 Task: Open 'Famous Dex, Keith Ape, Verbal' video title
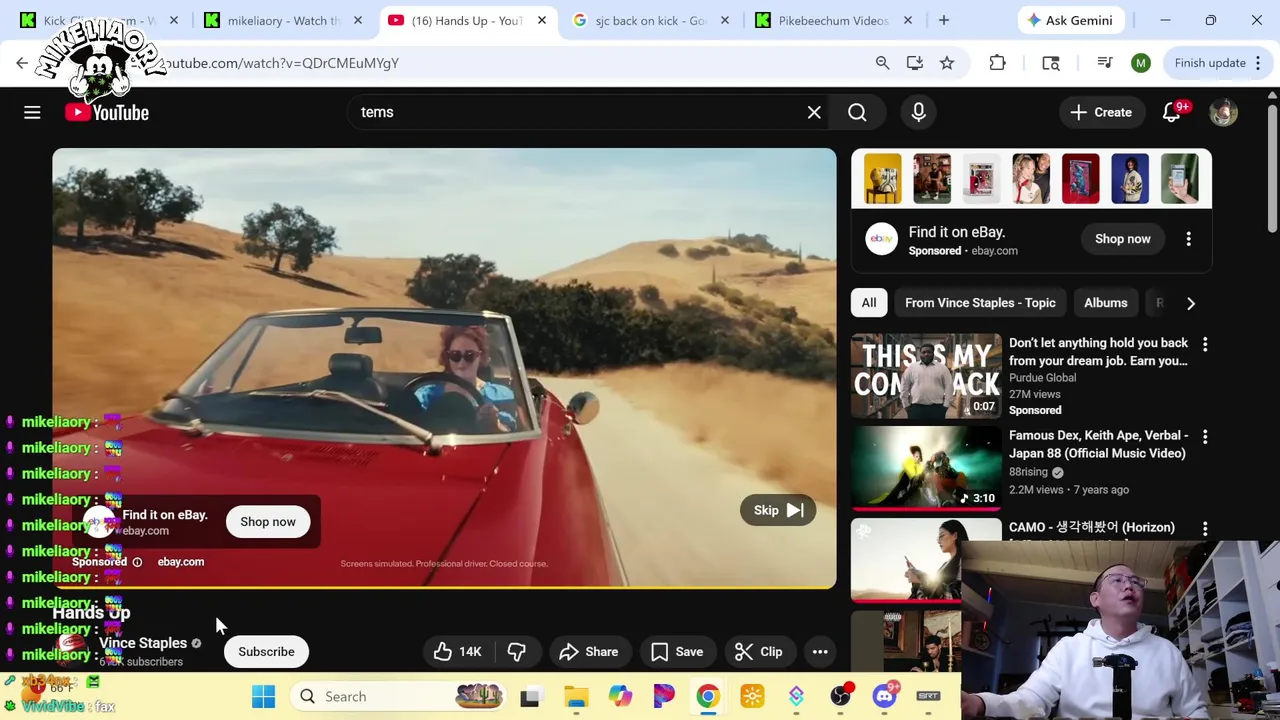click(x=1098, y=444)
